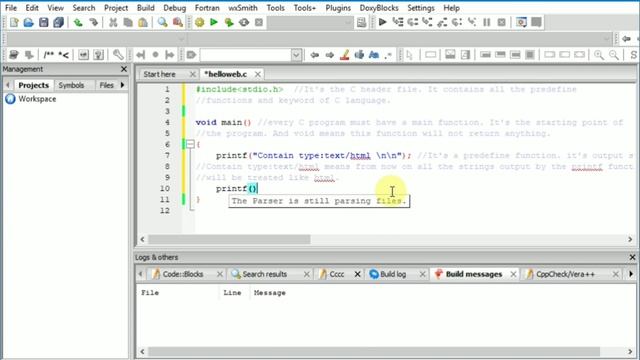The height and width of the screenshot is (360, 640).
Task: Click the Copy toolbar icon
Action: point(128,22)
